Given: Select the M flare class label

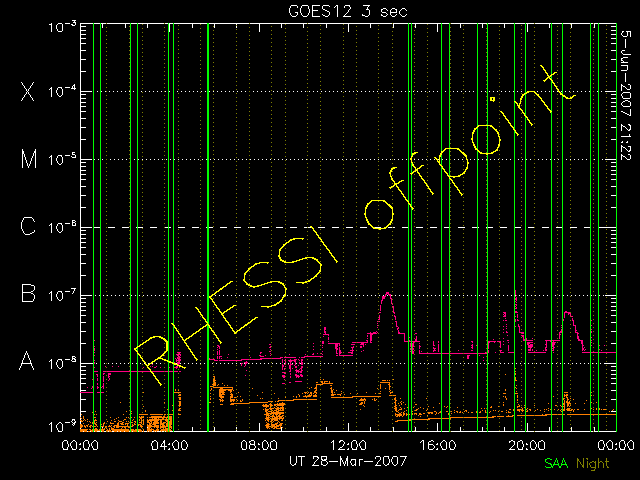Looking at the screenshot, I should tap(29, 159).
